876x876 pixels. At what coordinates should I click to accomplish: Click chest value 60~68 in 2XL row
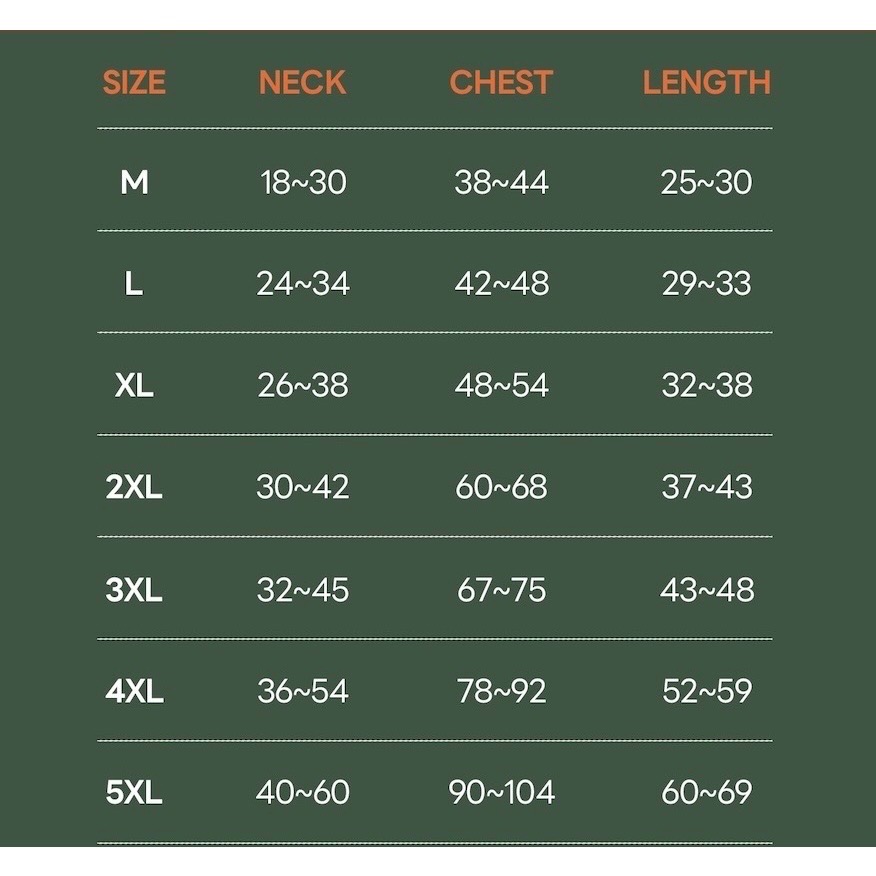501,488
